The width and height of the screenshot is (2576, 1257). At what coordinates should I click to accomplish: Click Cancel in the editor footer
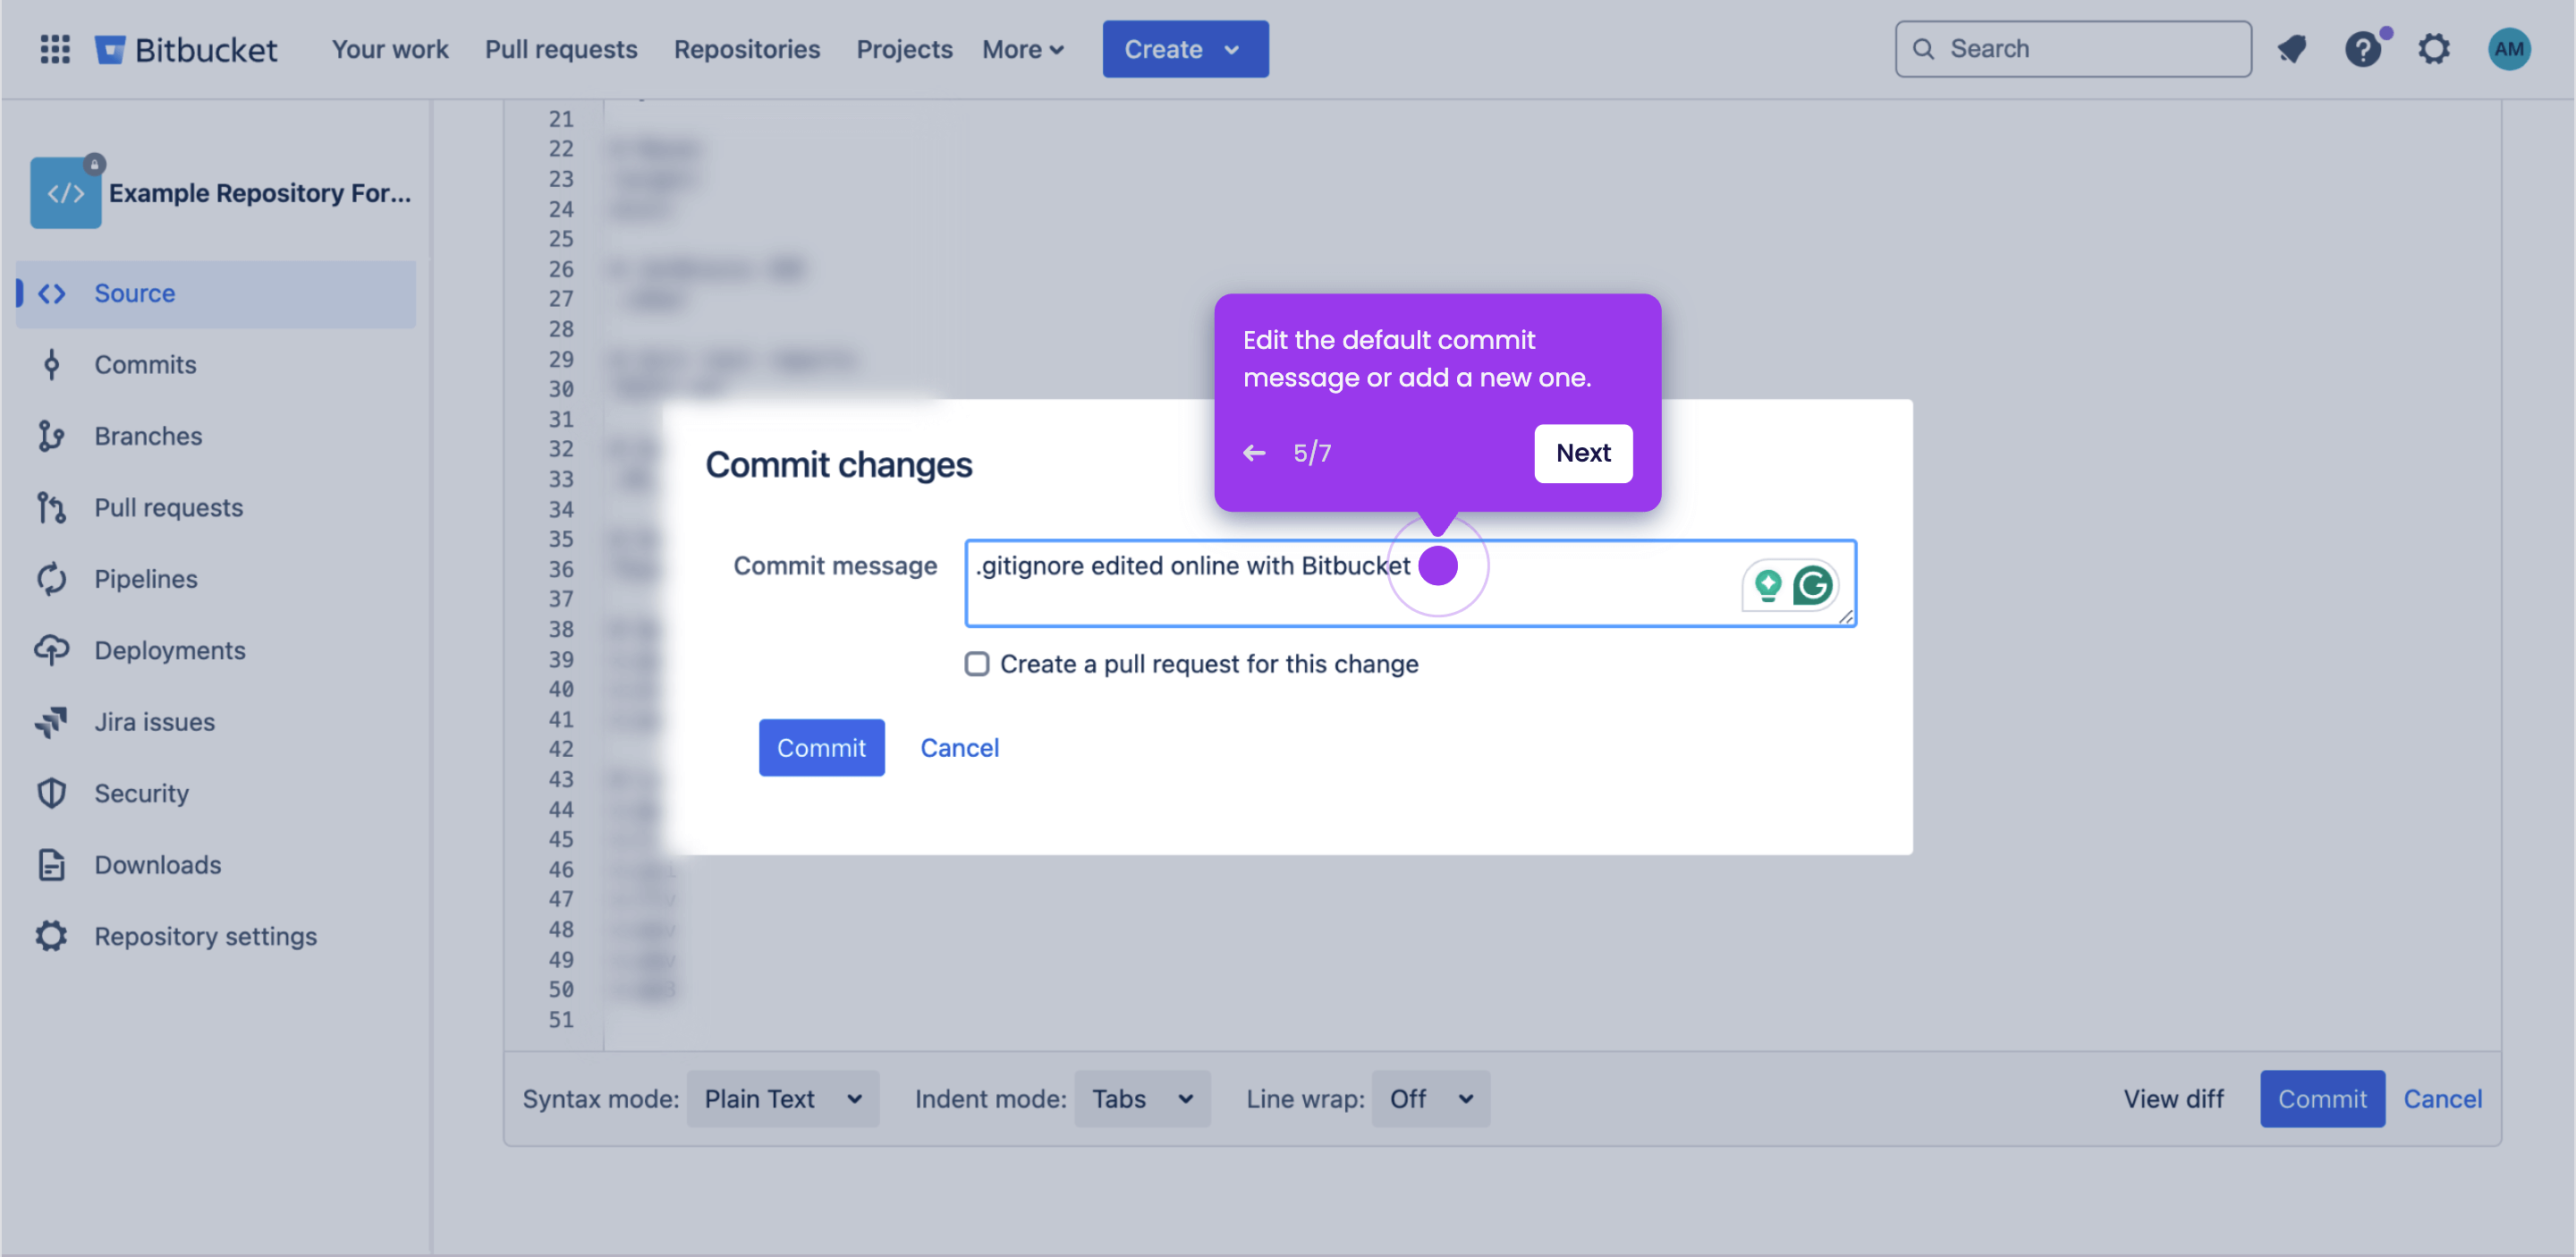[x=2442, y=1099]
